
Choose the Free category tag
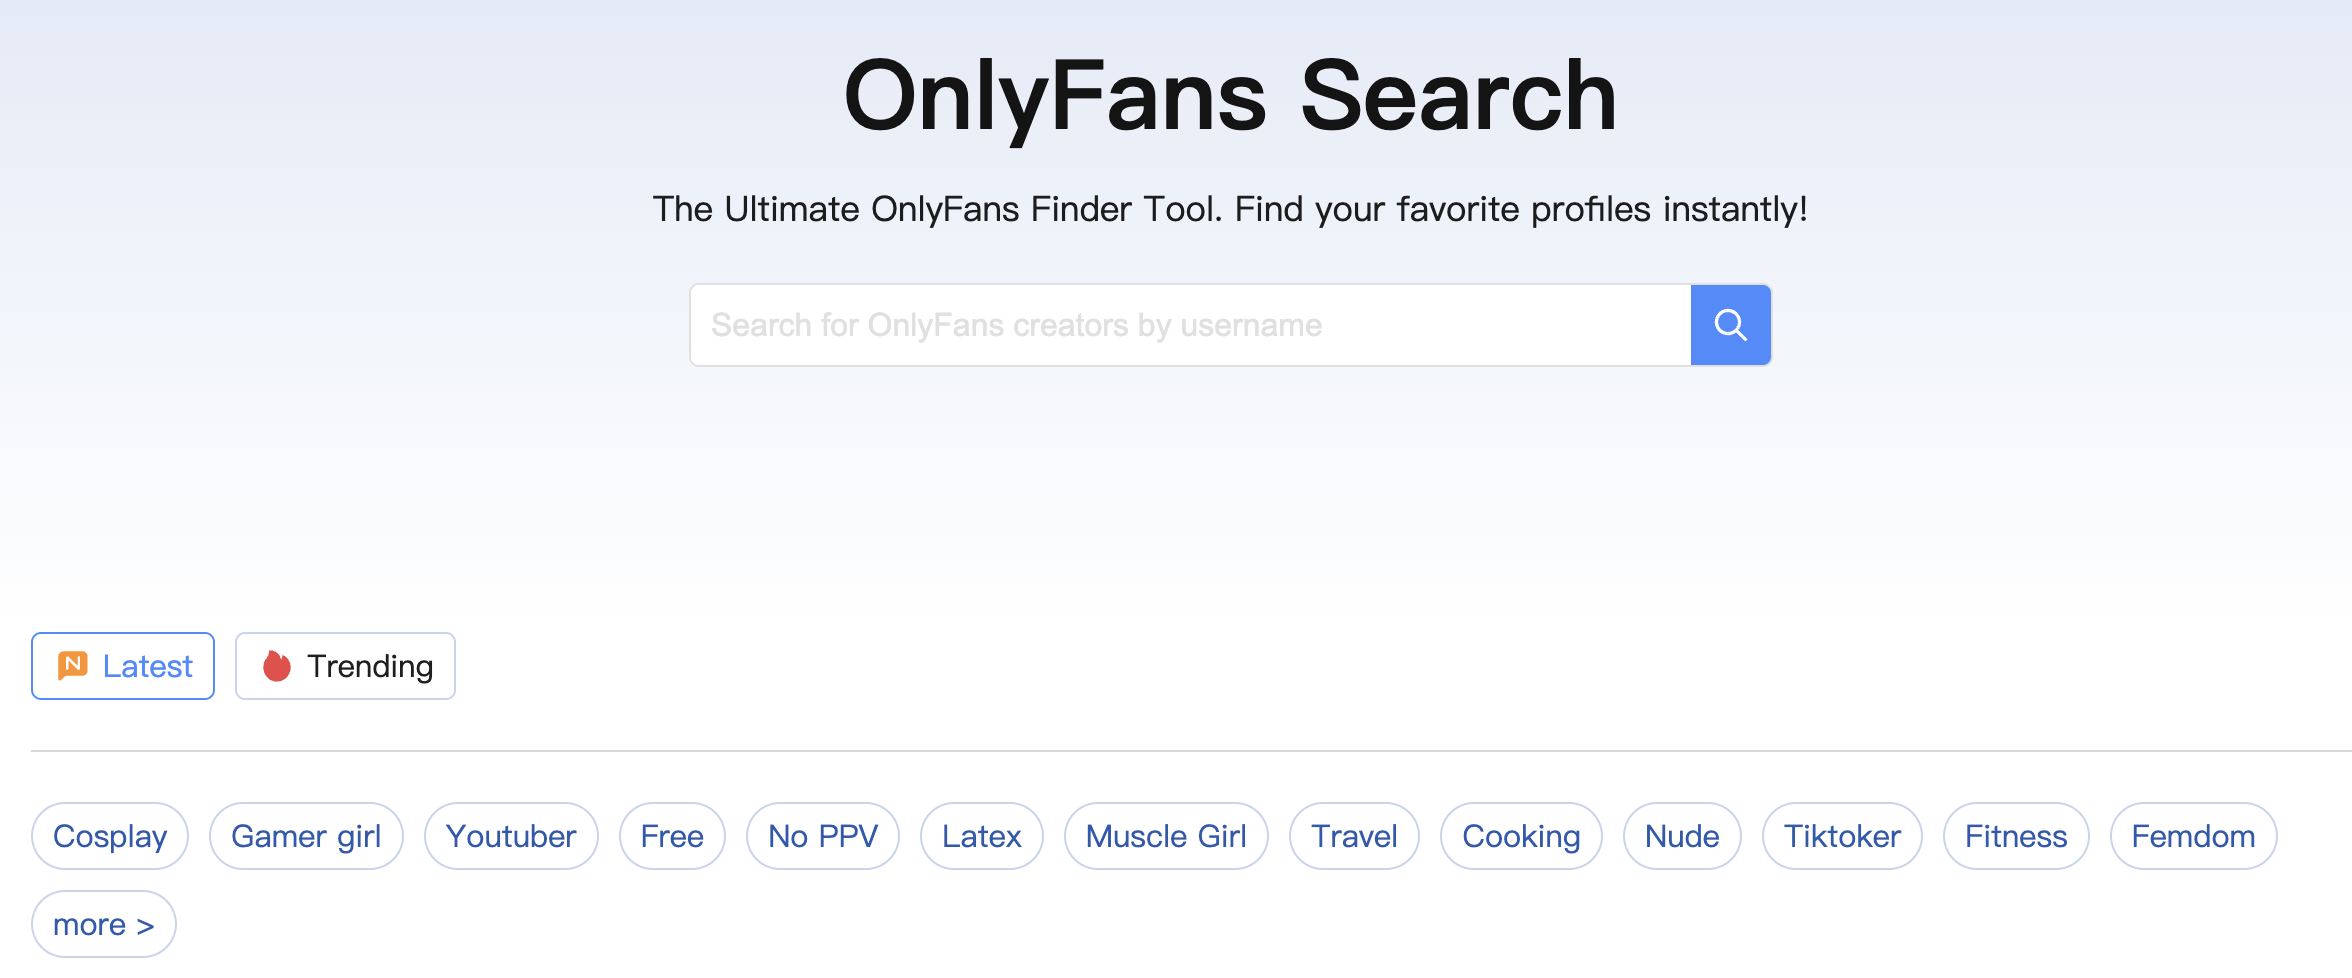(x=672, y=836)
